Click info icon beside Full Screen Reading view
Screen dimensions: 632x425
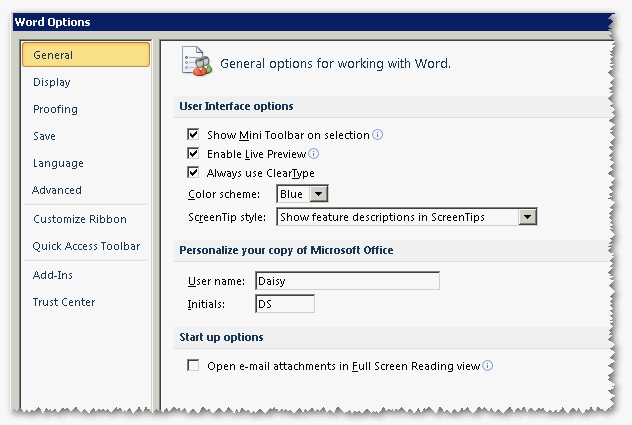pos(487,365)
